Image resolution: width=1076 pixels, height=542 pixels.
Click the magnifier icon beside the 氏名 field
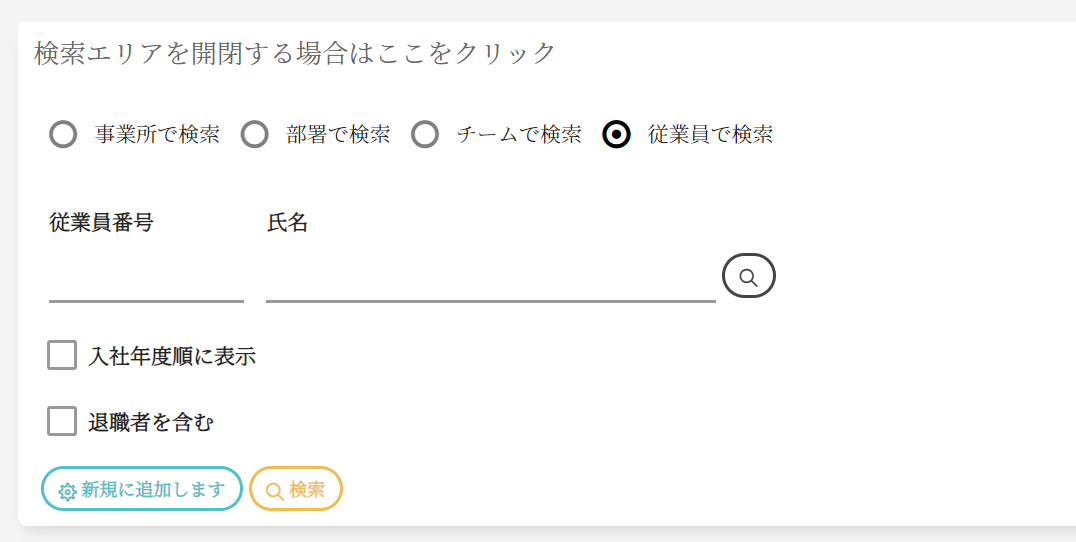tap(748, 276)
